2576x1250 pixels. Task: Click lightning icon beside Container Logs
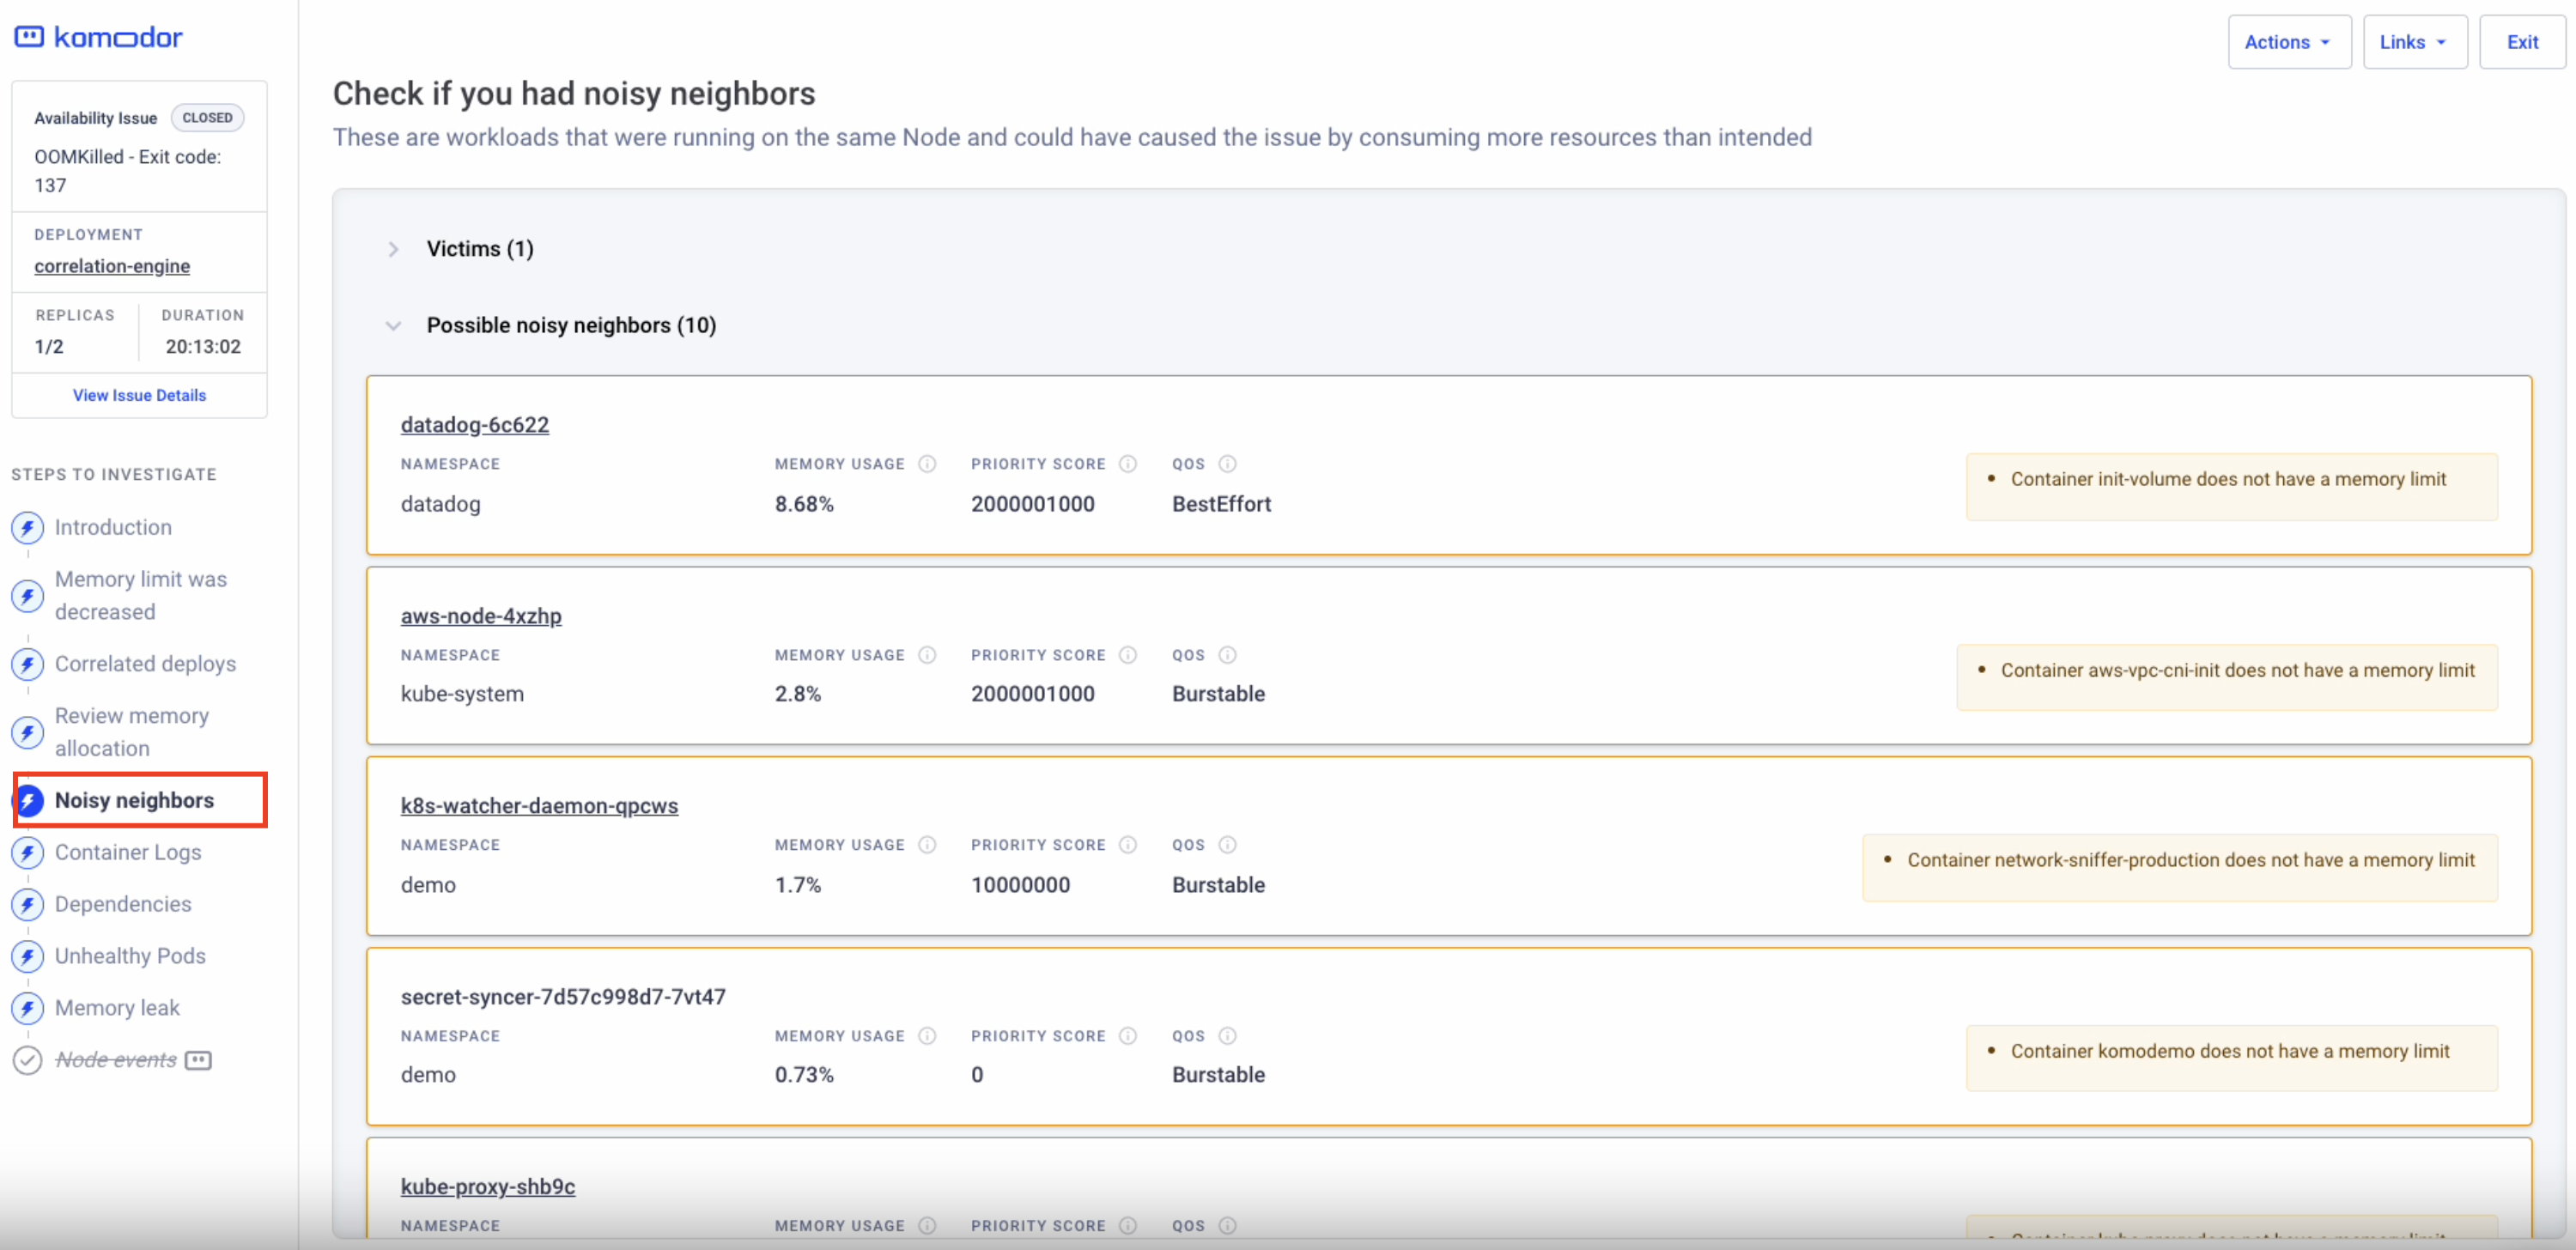pos(28,853)
